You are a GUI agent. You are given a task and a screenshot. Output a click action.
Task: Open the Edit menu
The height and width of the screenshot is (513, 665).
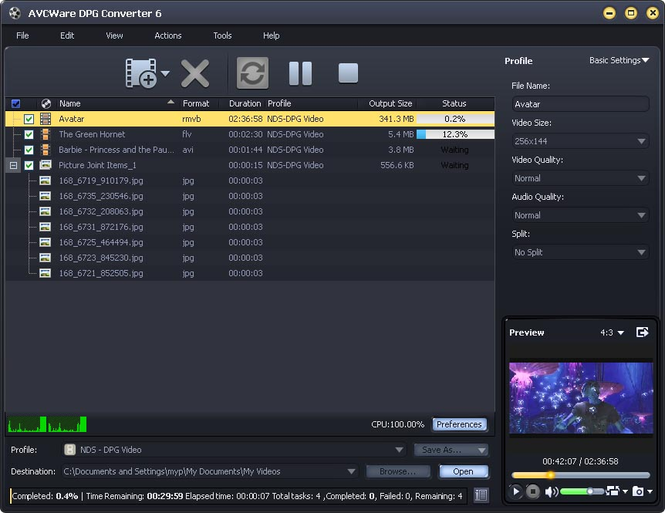pyautogui.click(x=67, y=36)
